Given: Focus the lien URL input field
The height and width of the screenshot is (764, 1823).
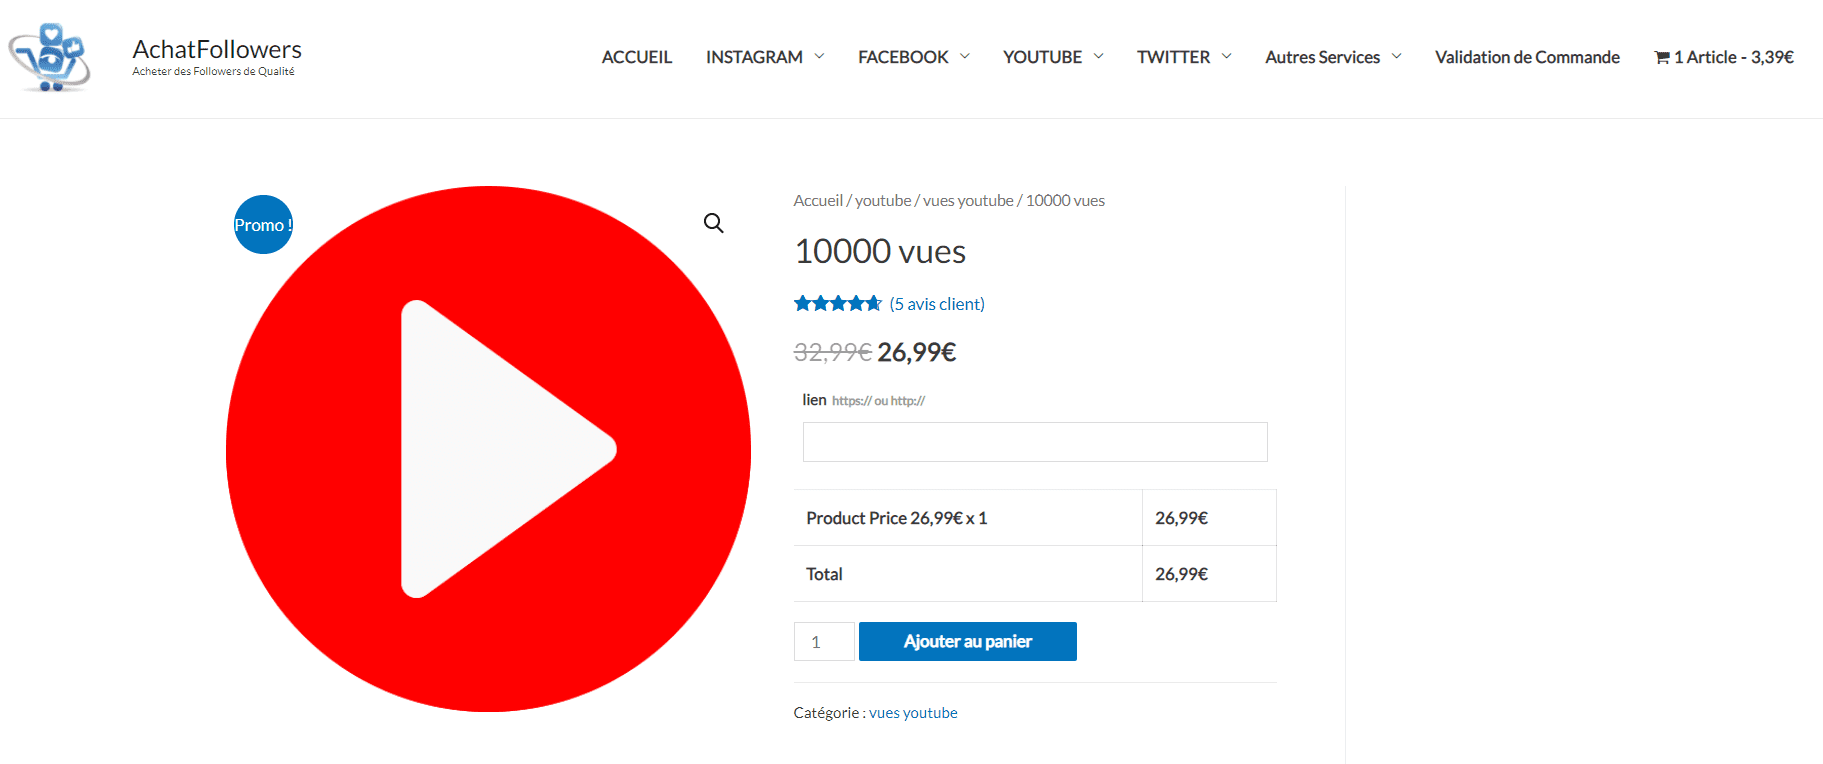Looking at the screenshot, I should (1035, 442).
